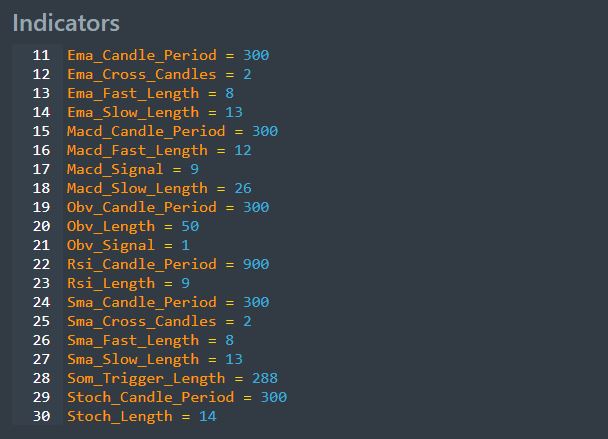Click the Macd_Candle_Period value 300
This screenshot has width=608, height=439.
tap(265, 131)
